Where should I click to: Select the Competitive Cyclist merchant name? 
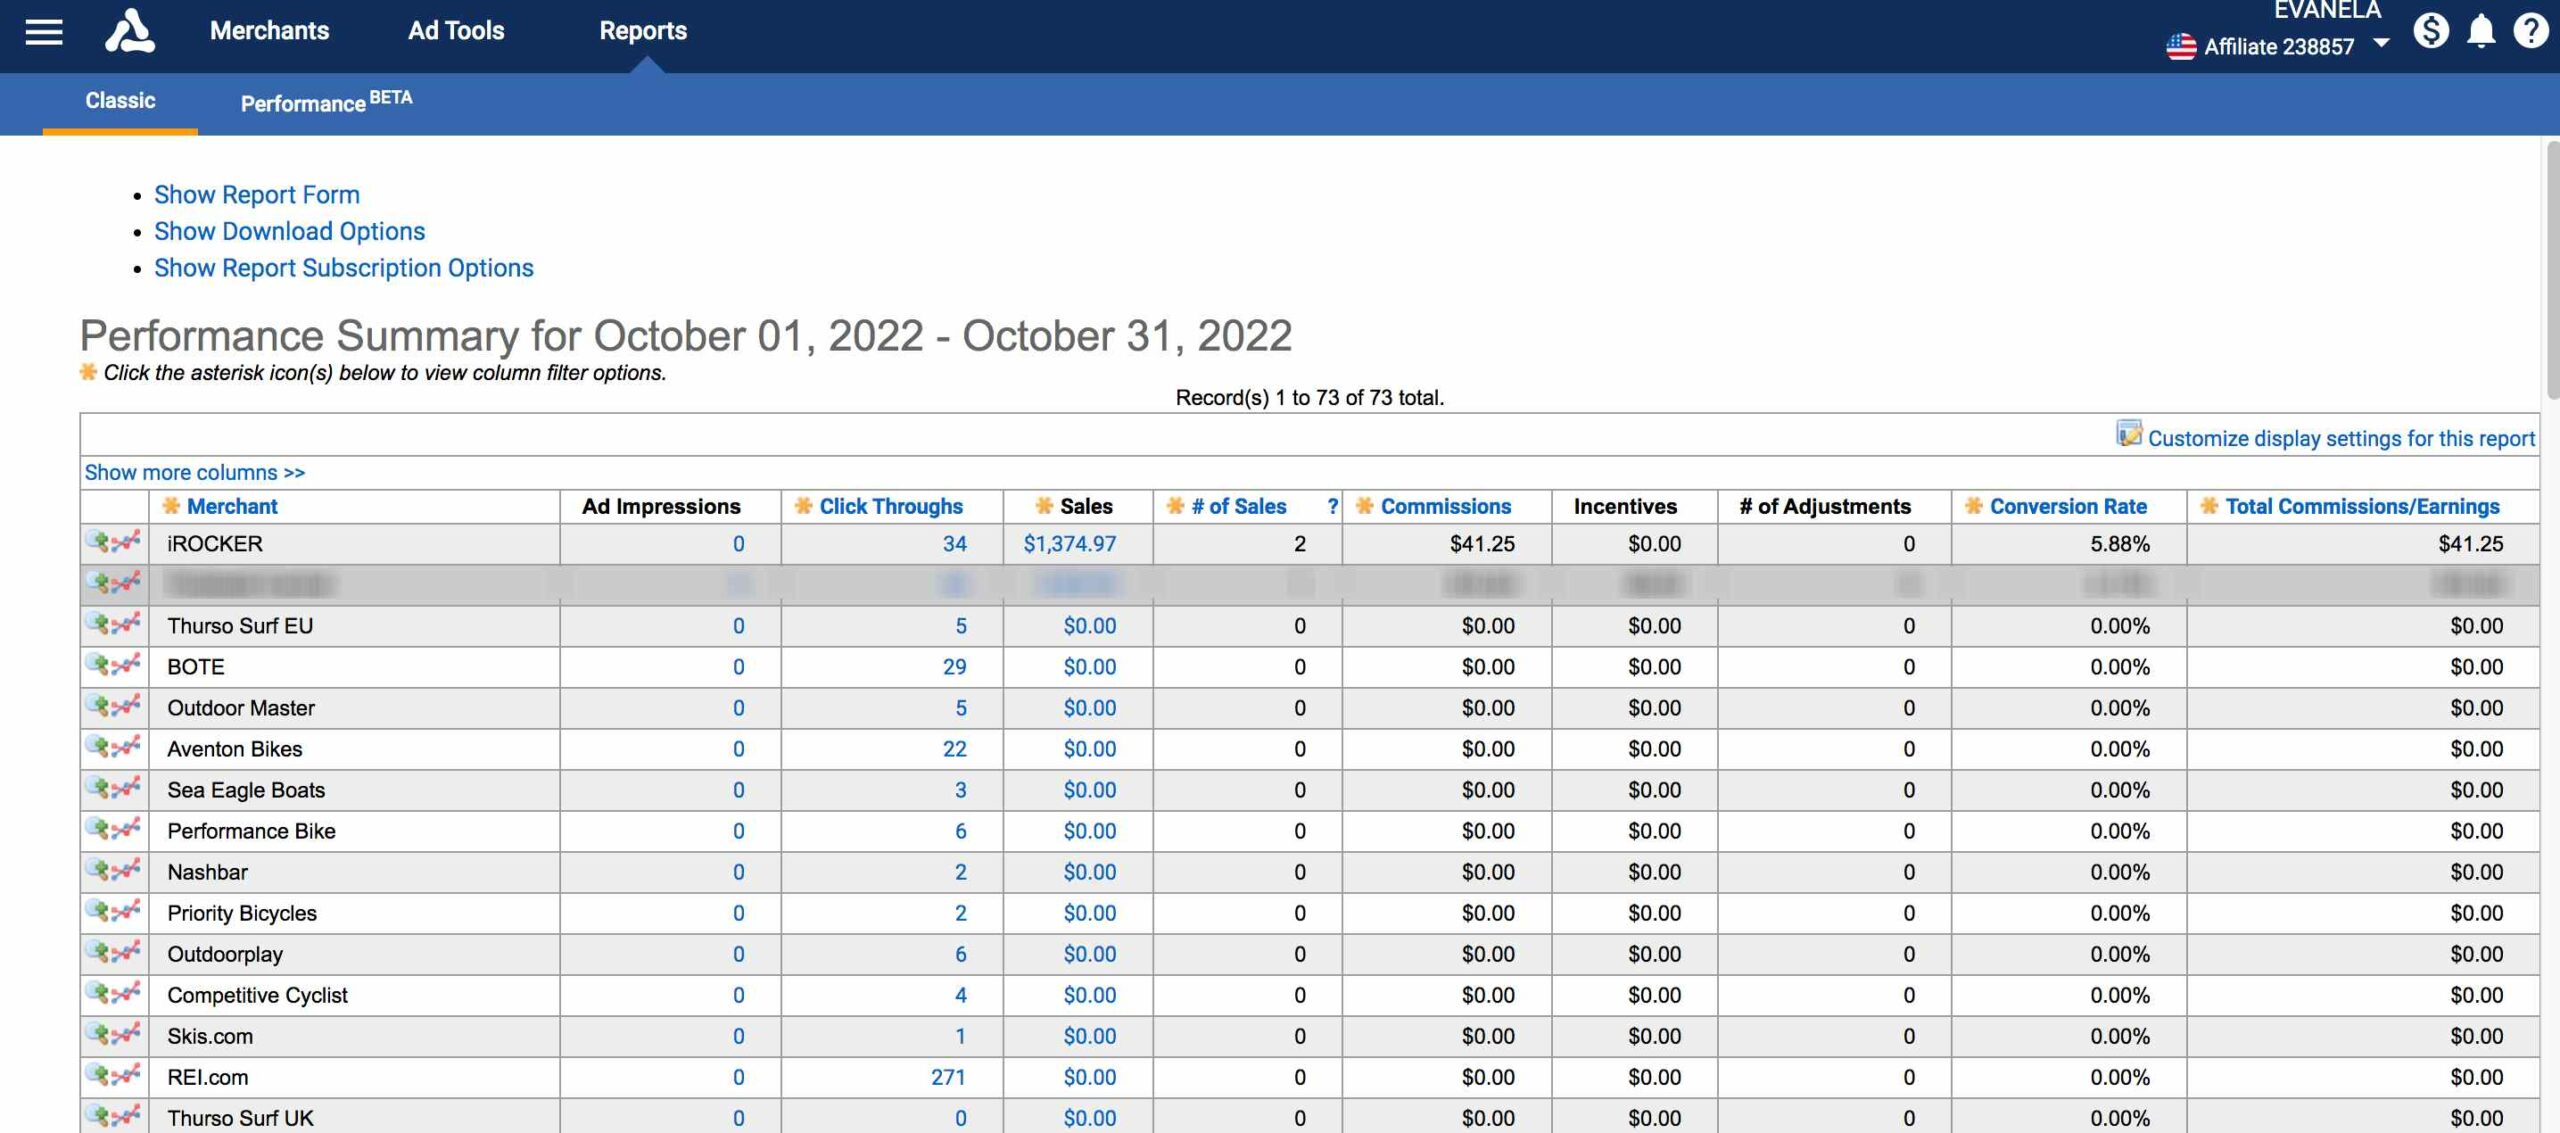coord(257,995)
